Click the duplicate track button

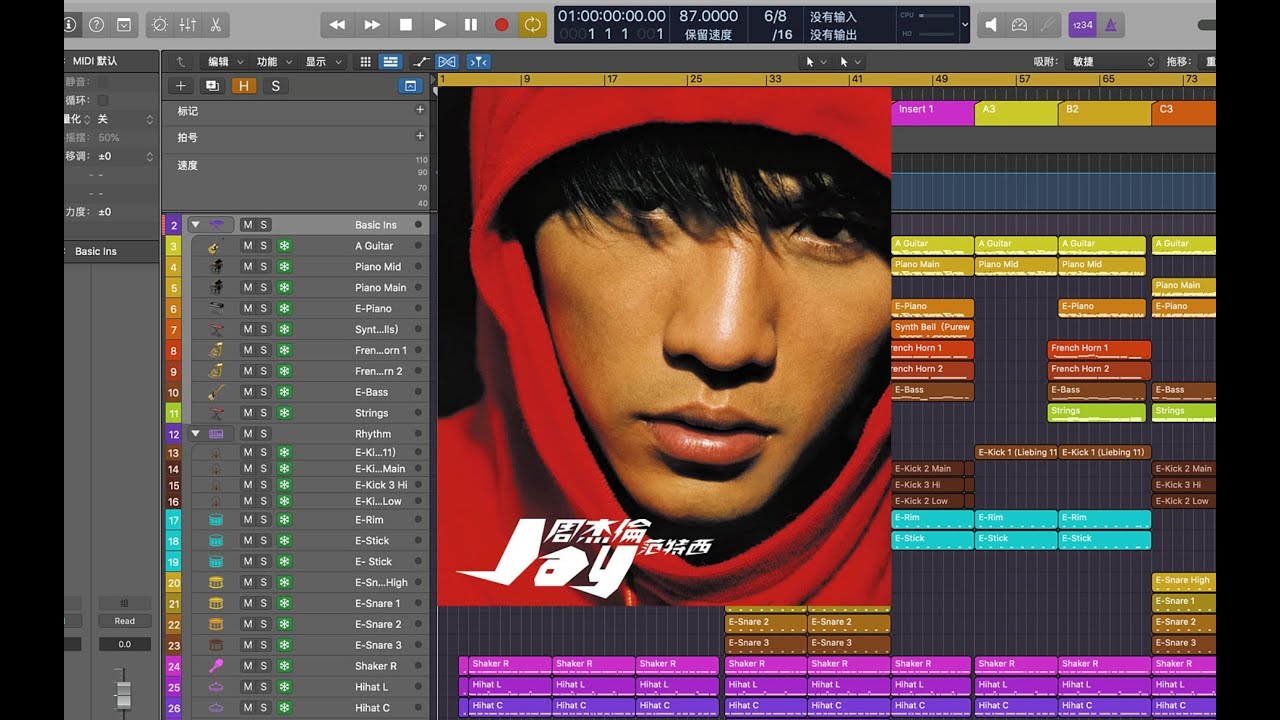pyautogui.click(x=212, y=86)
